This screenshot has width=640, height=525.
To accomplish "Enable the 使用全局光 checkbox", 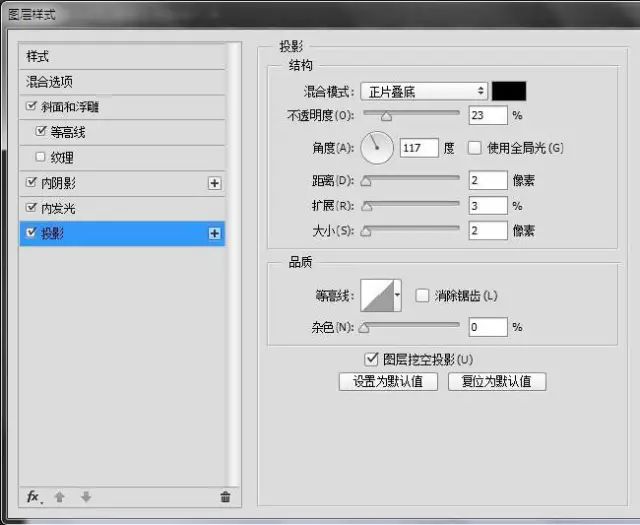I will pos(474,148).
